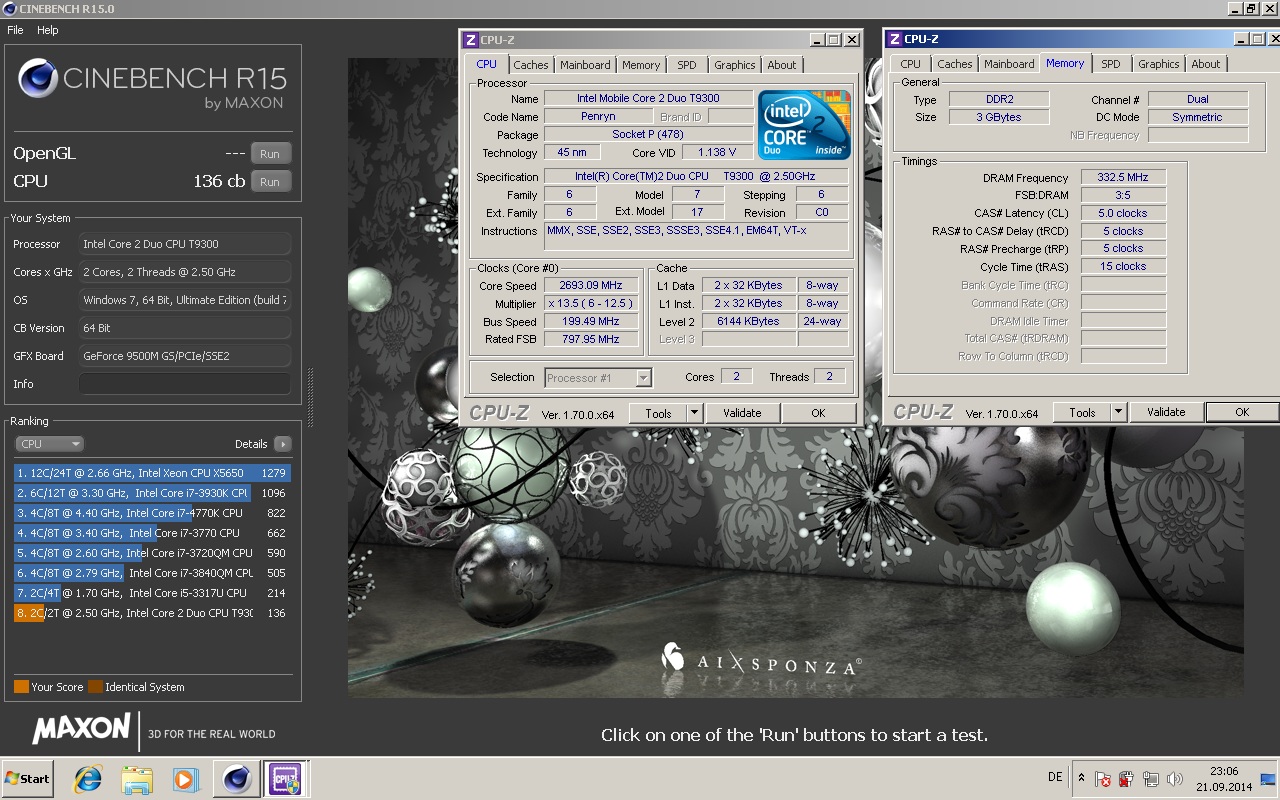
Task: Switch to Memory tab in left CPU-Z
Action: (x=641, y=65)
